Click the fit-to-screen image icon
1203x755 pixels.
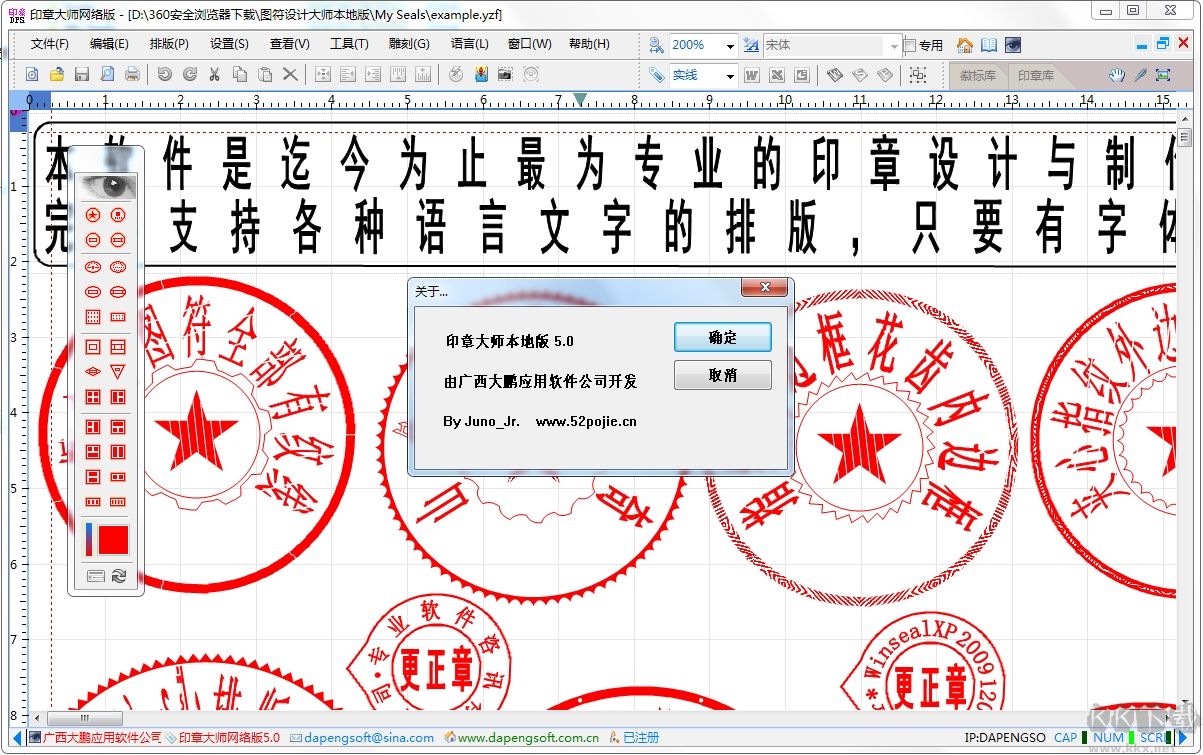point(1163,75)
